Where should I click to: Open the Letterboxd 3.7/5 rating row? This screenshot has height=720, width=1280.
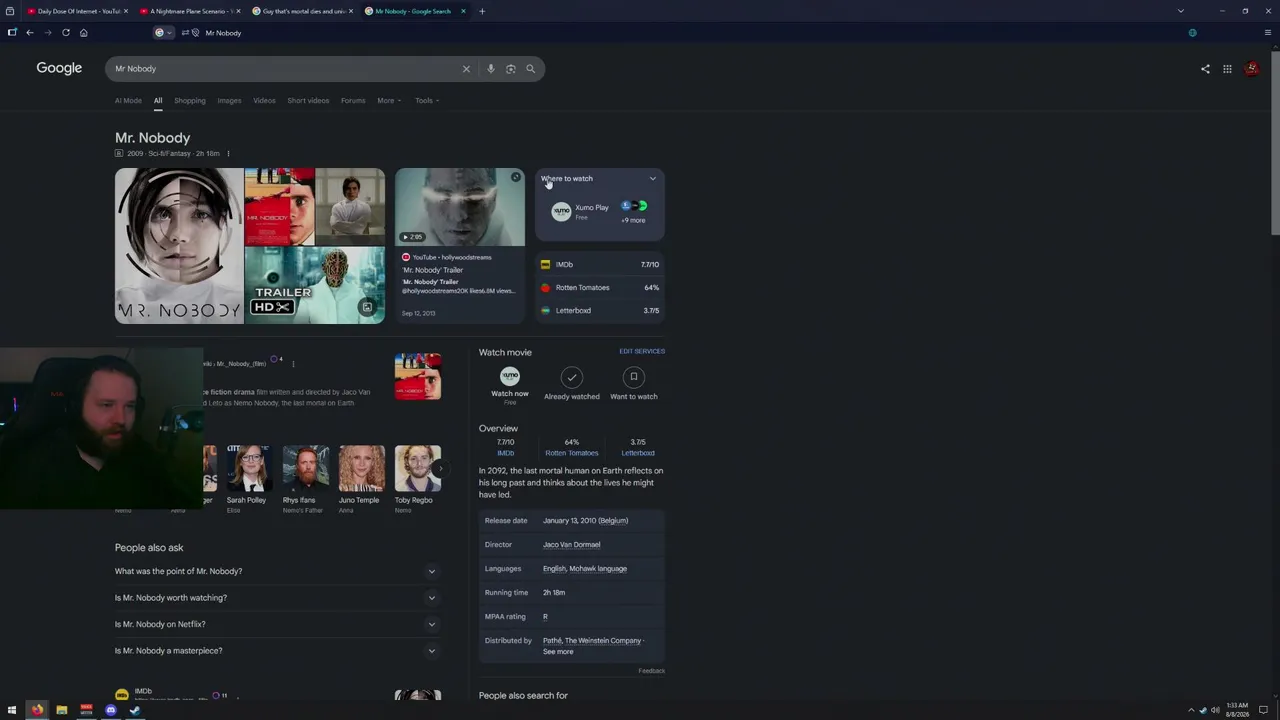(x=600, y=311)
